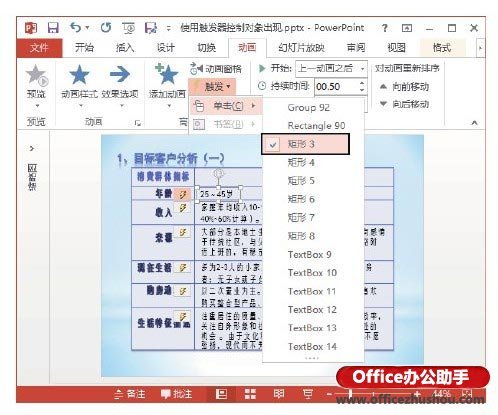Switch to Slide Sorter view icon
The width and height of the screenshot is (498, 415).
click(x=250, y=394)
